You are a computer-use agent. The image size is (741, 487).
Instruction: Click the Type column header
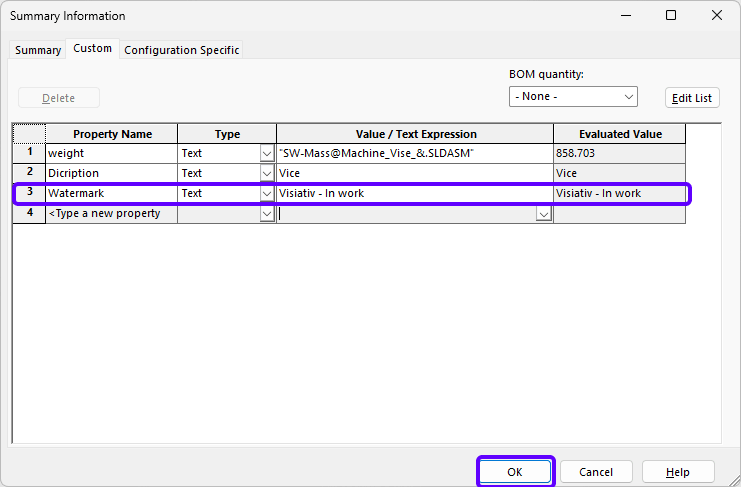[227, 134]
